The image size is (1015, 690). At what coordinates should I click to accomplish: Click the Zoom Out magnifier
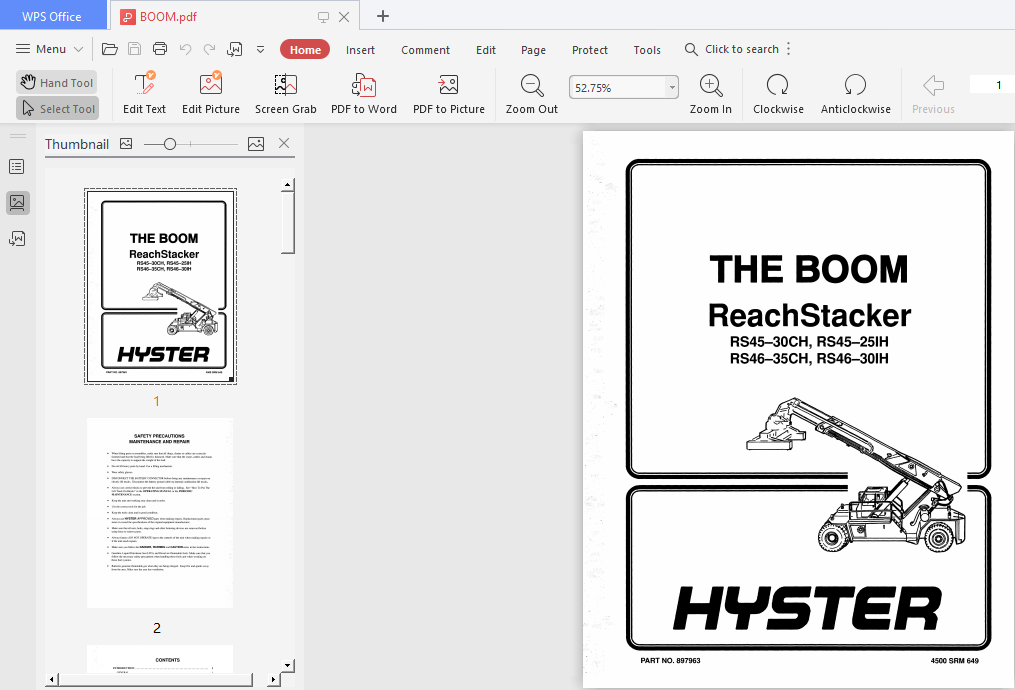[531, 93]
